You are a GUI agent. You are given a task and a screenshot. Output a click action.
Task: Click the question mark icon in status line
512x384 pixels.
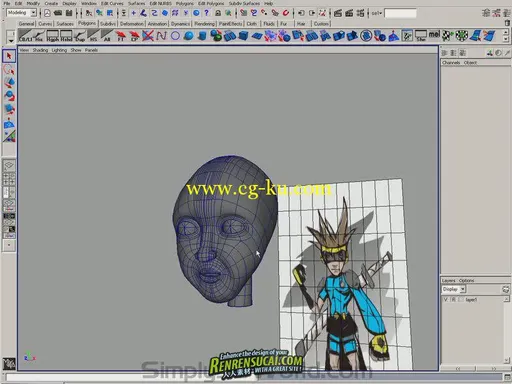207,13
